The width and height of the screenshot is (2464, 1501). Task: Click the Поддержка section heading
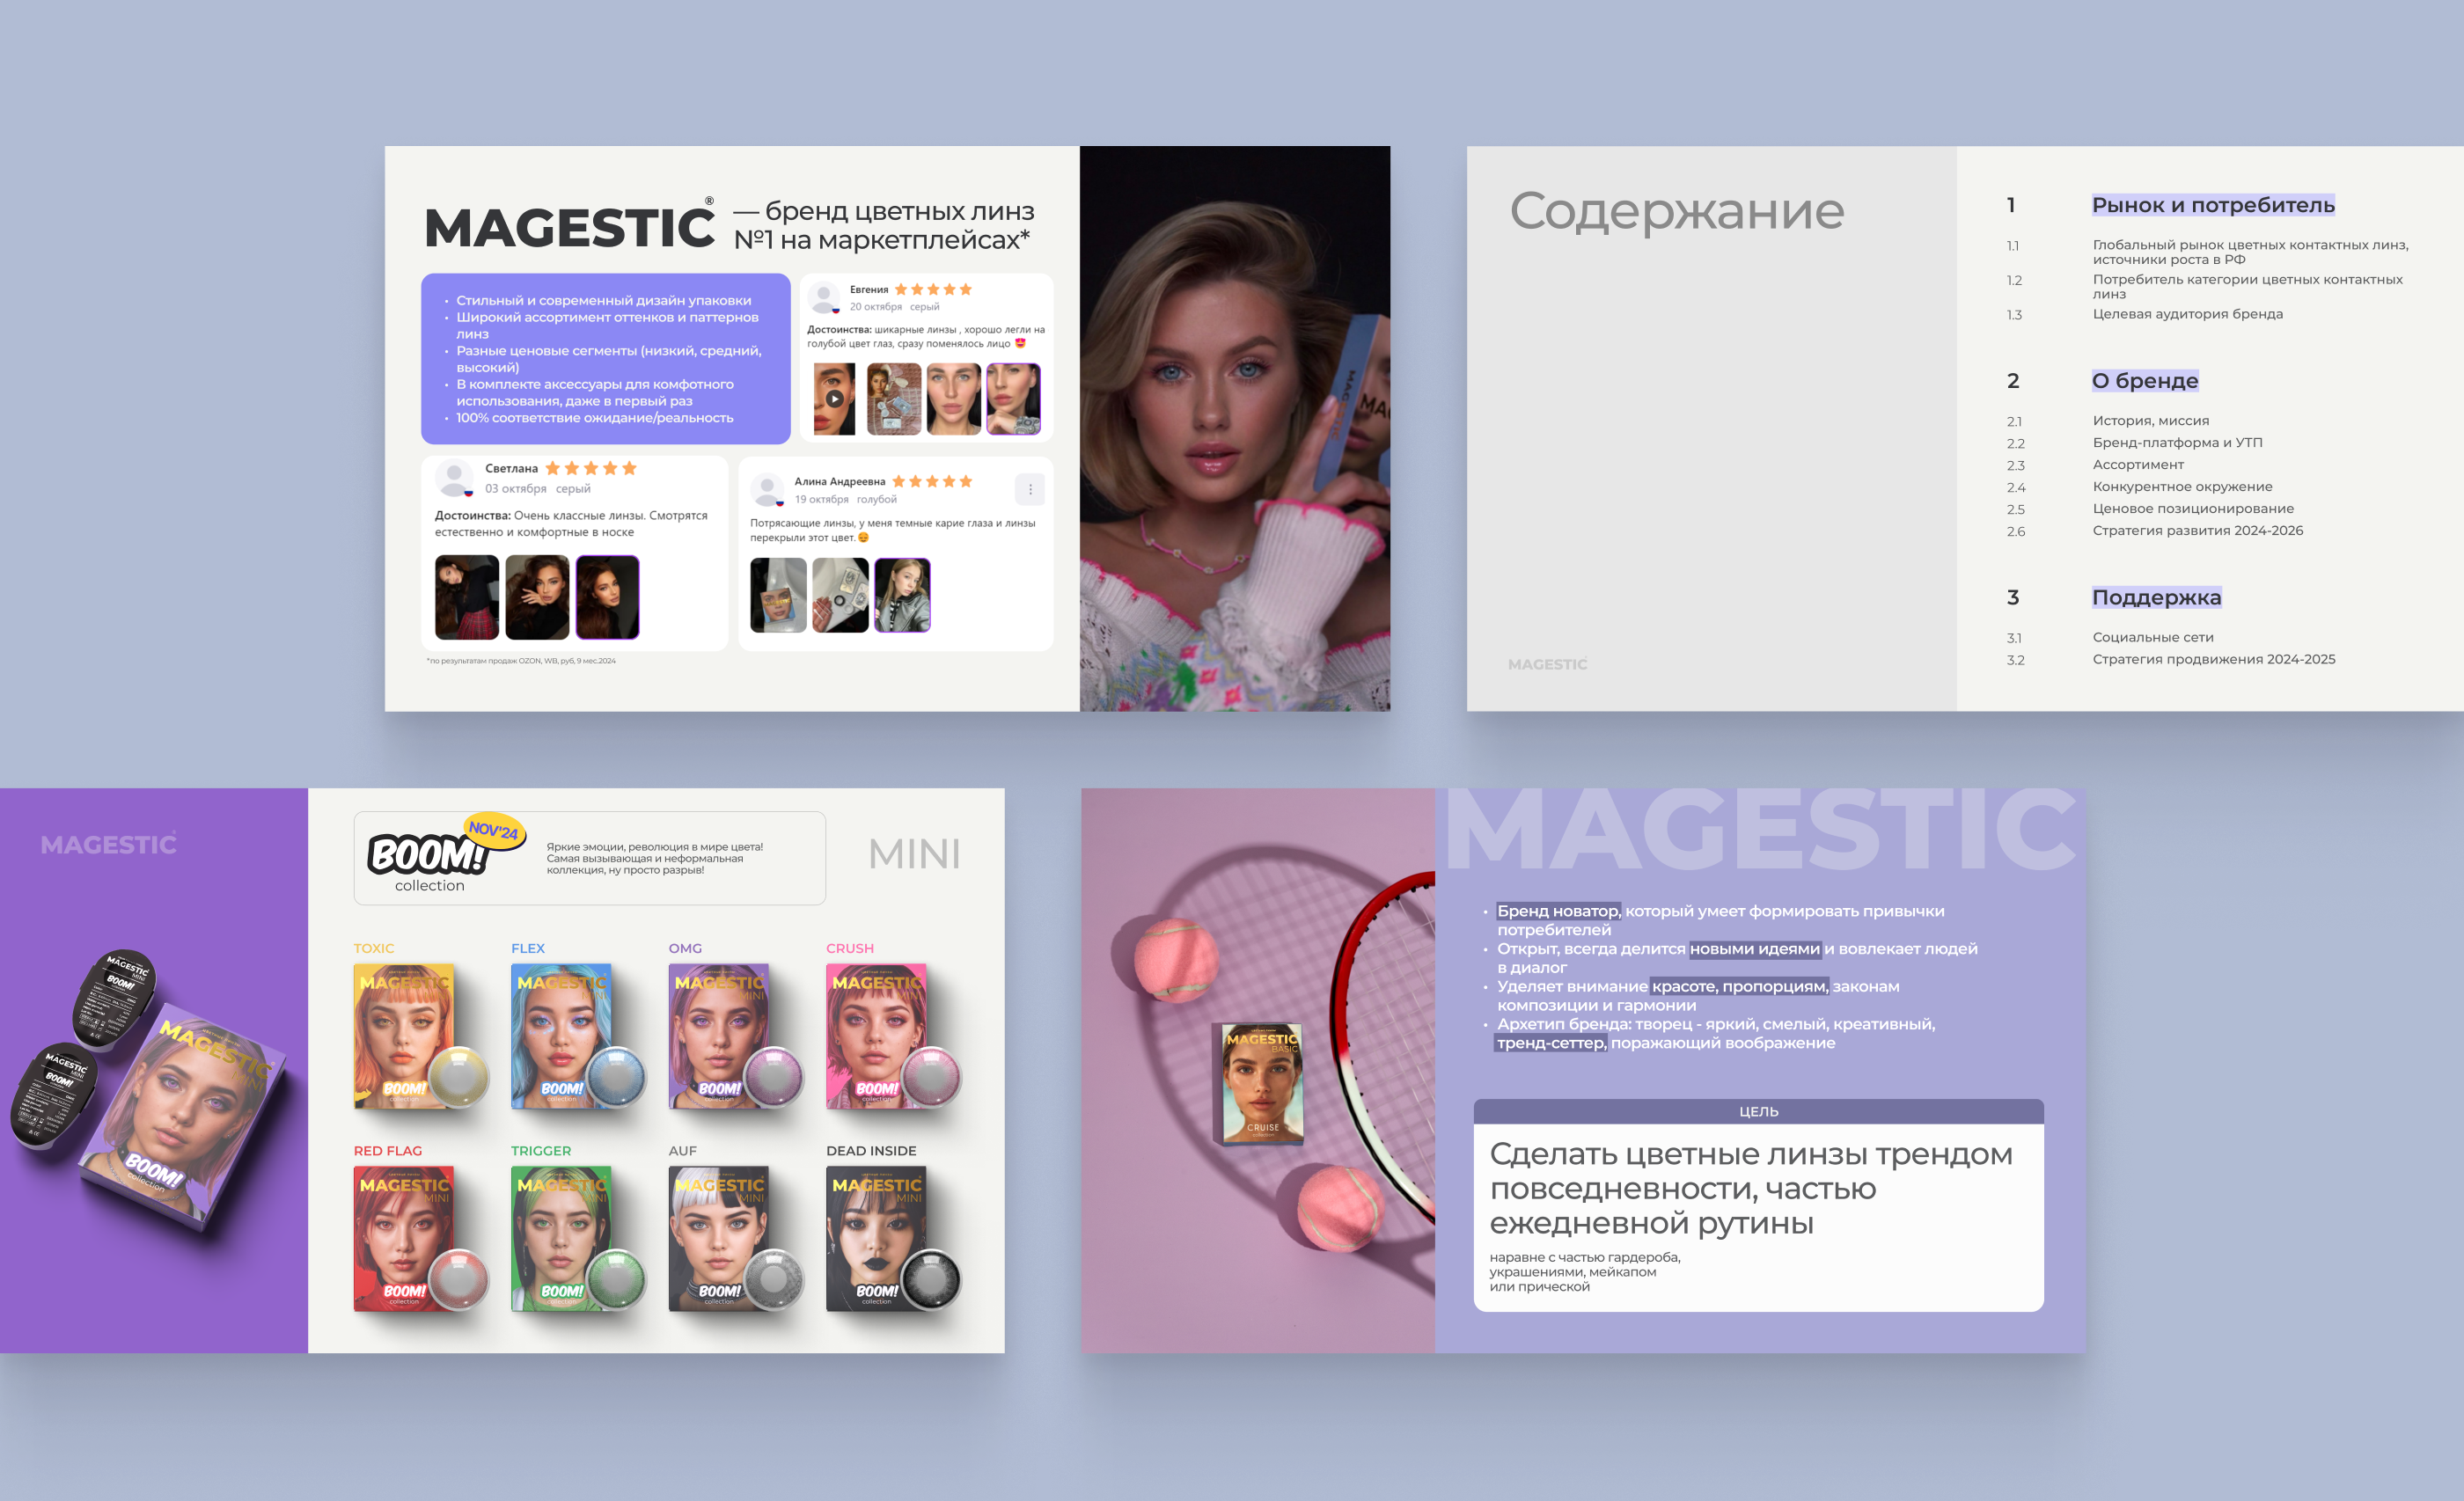point(2156,597)
